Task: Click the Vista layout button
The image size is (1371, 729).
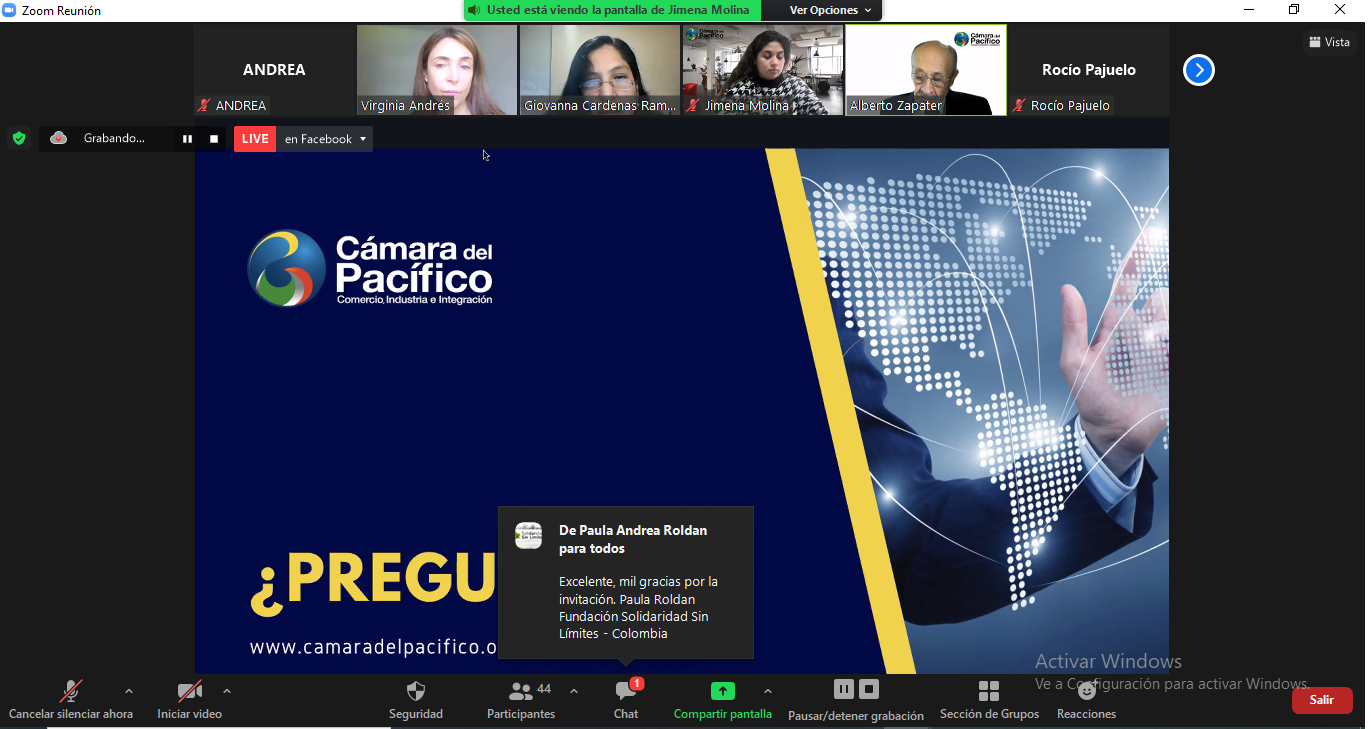Action: (1329, 42)
